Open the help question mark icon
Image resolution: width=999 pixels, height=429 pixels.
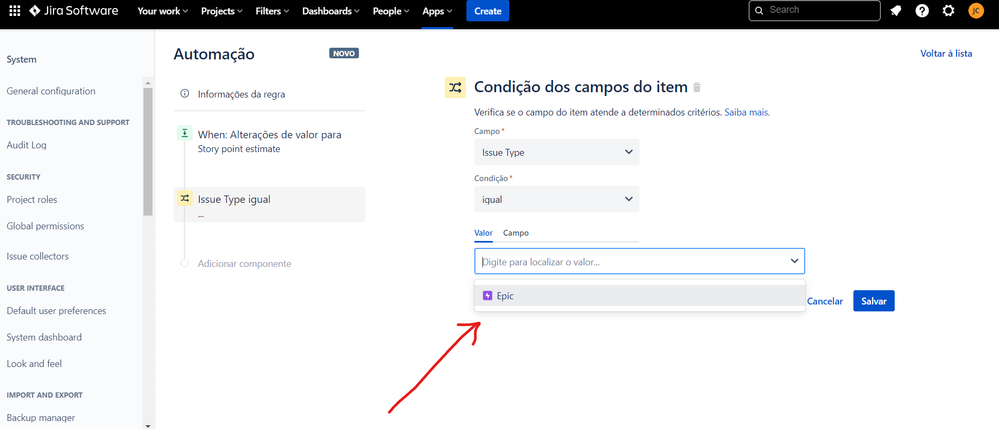[x=922, y=11]
